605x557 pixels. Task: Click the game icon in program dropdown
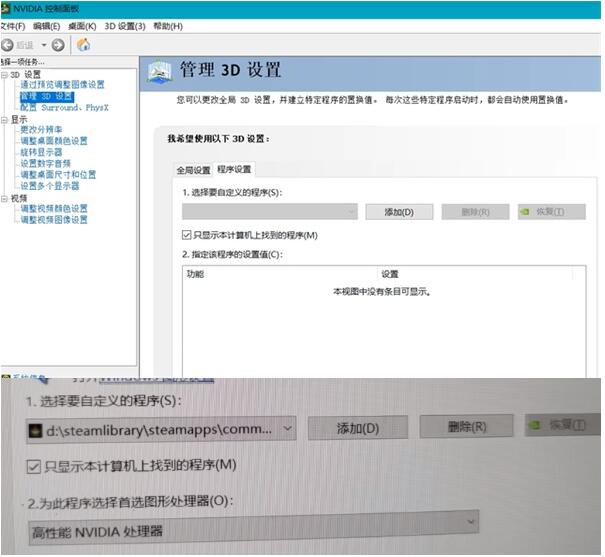tap(35, 431)
